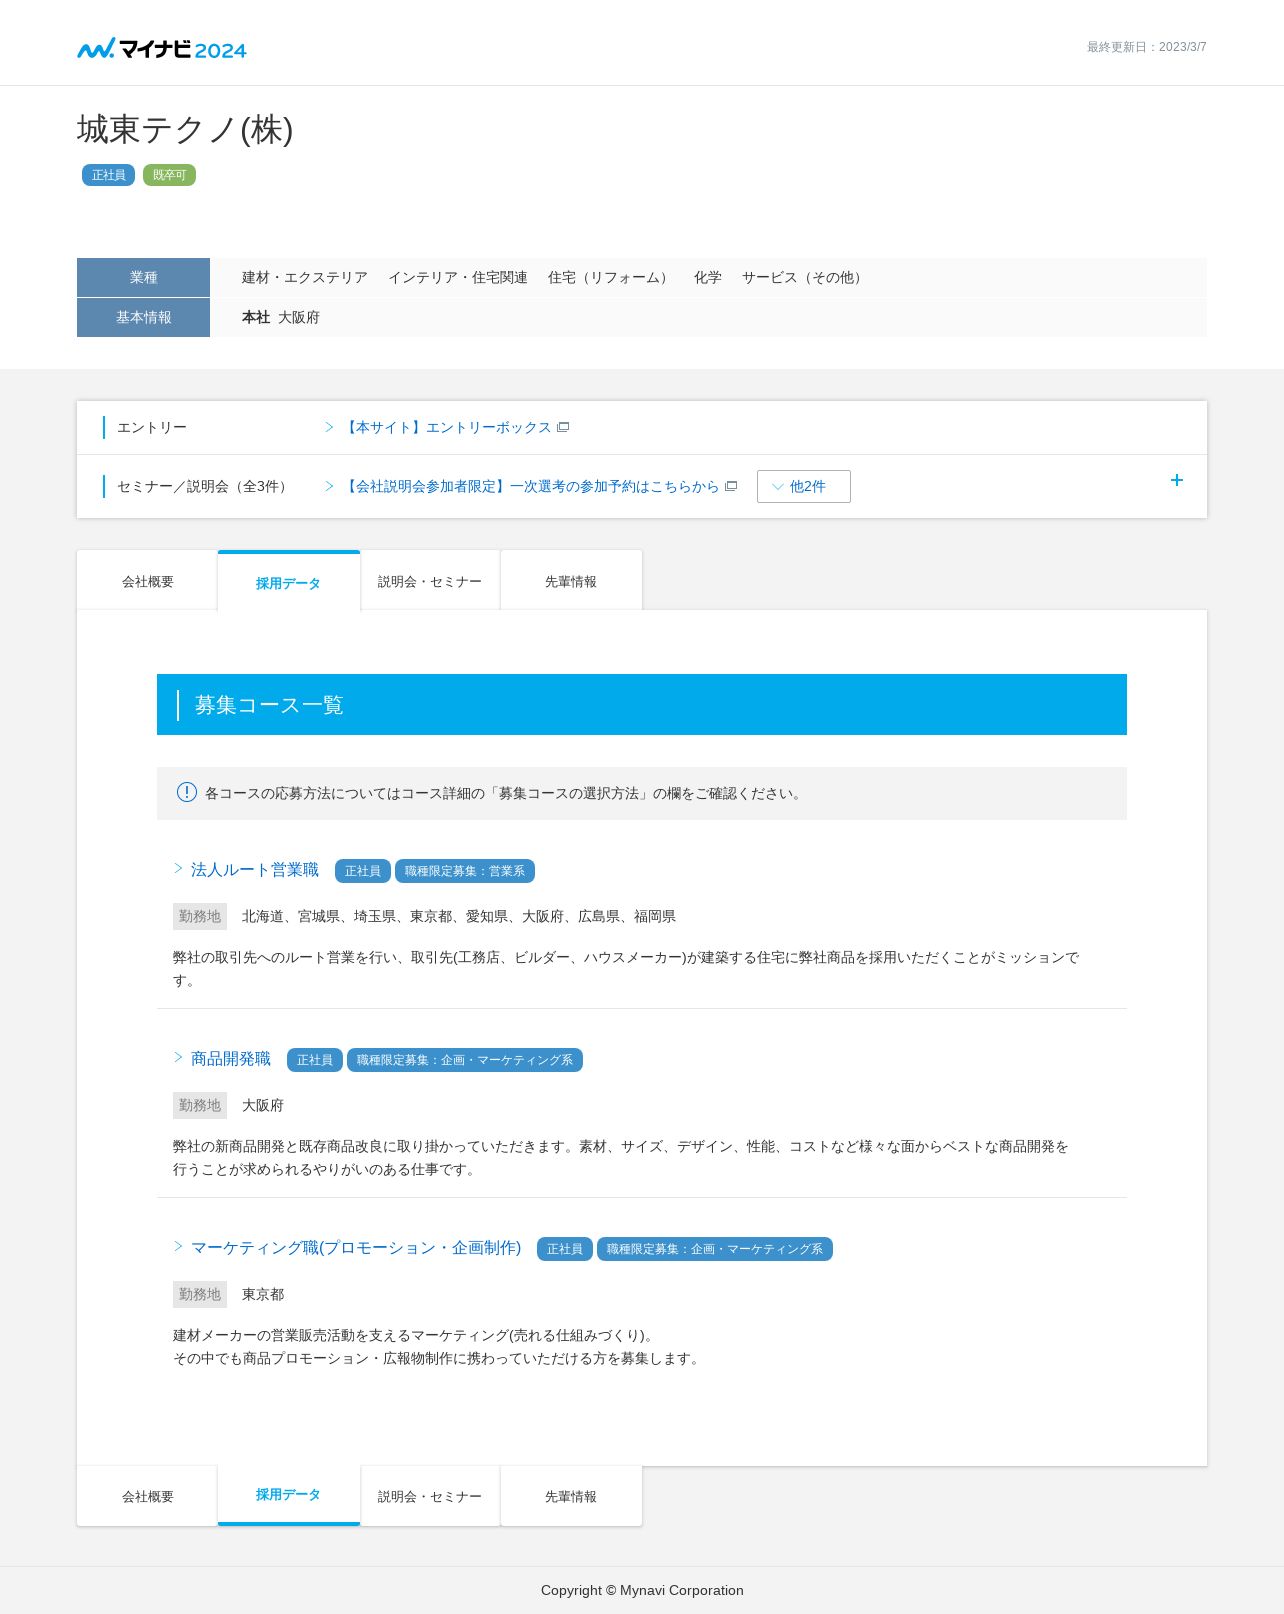This screenshot has width=1284, height=1614.
Task: Click 化学 industry text
Action: 708,277
